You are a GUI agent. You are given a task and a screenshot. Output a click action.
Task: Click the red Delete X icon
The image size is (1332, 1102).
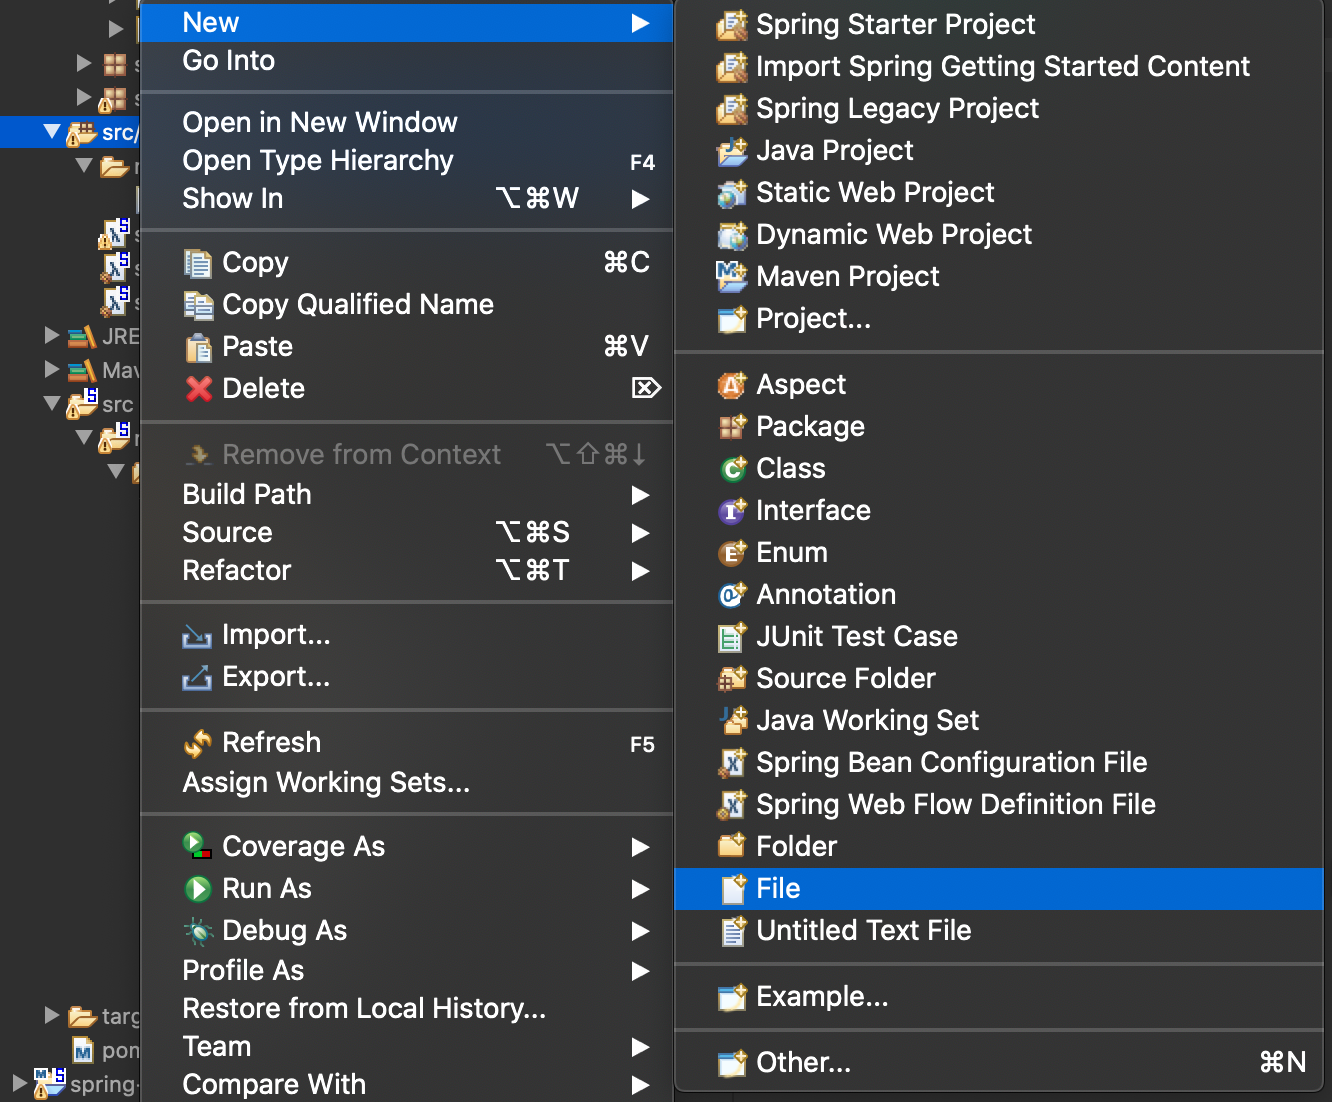coord(199,388)
